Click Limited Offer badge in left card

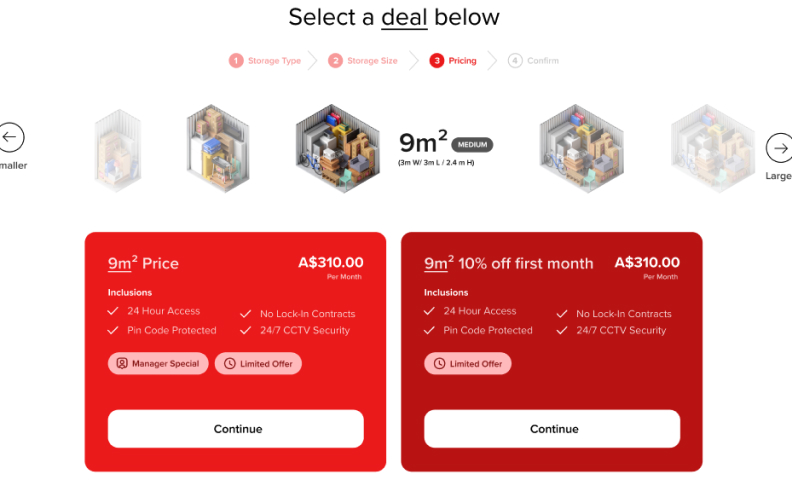(258, 364)
